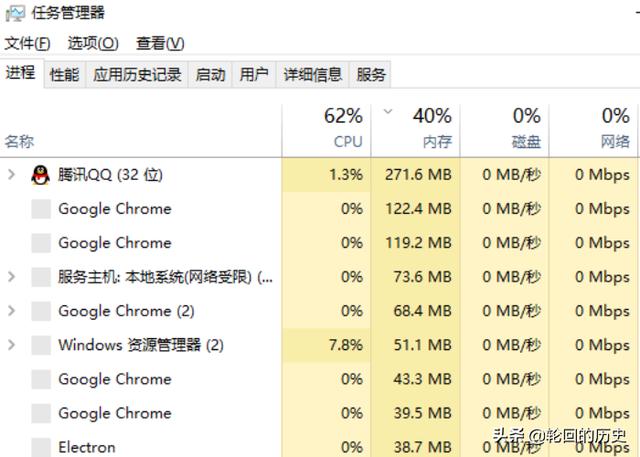Expand the Windows 资源管理器 (2) group

pyautogui.click(x=12, y=345)
